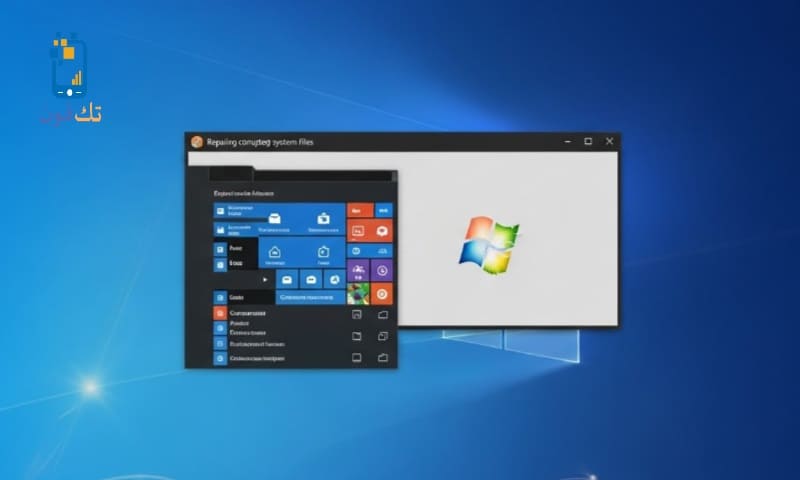The image size is (800, 480).
Task: Click the floppy disk save icon
Action: 357,315
